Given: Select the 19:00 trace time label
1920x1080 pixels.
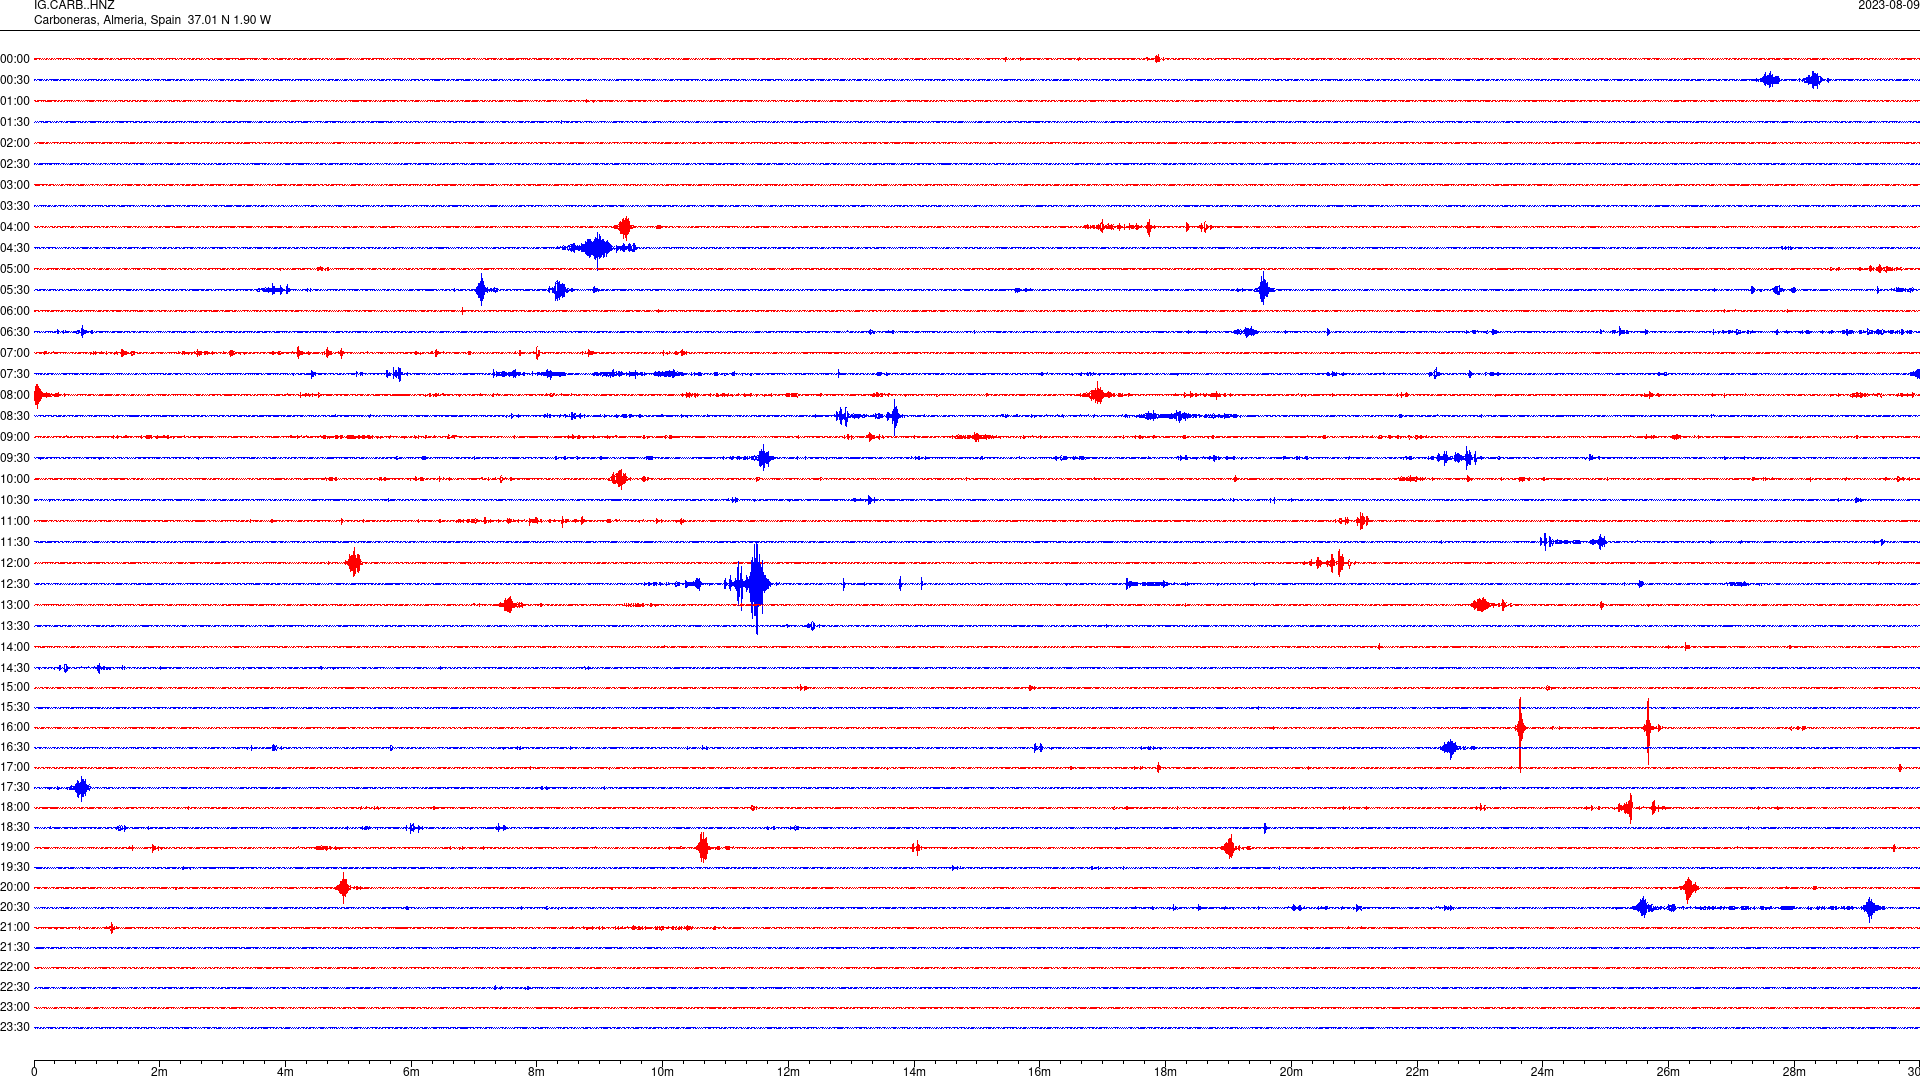Looking at the screenshot, I should tap(15, 847).
